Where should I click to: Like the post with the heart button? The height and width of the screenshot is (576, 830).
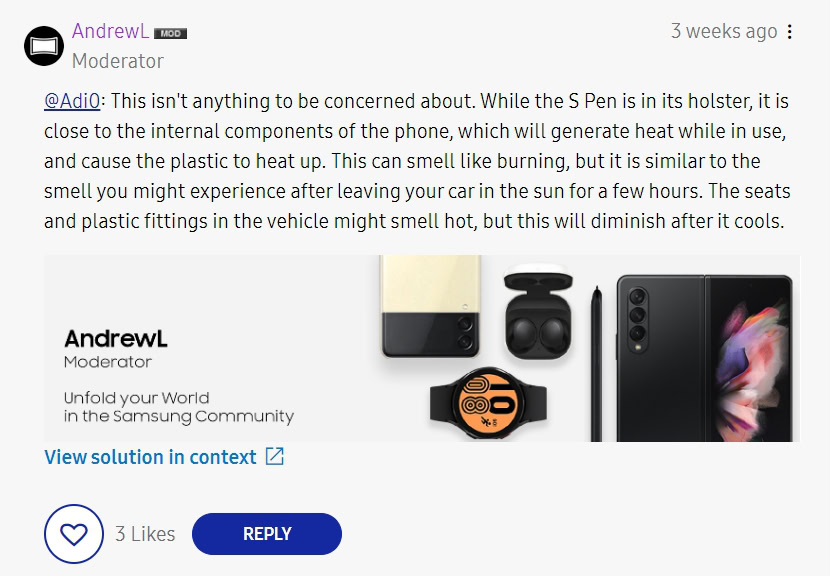[74, 534]
